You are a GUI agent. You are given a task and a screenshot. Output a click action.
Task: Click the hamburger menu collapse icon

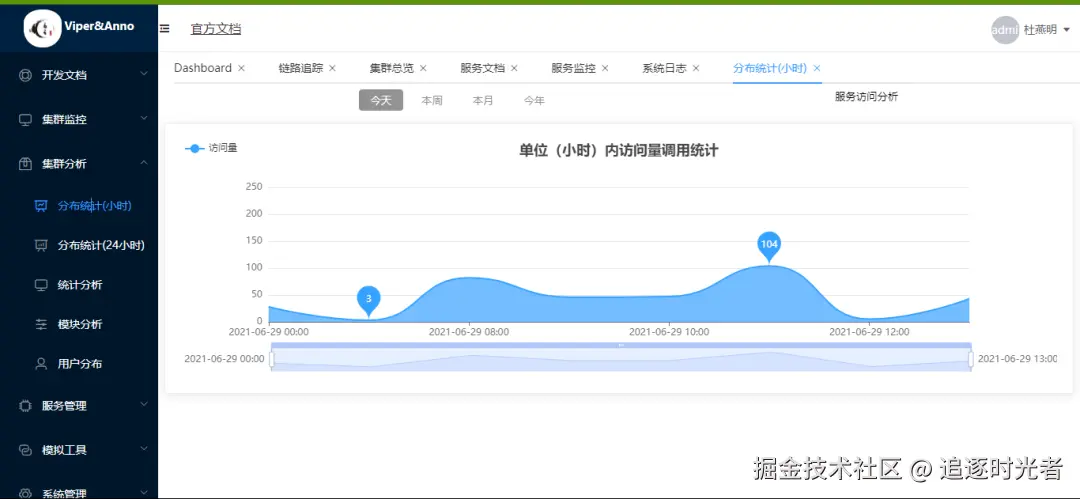(165, 29)
